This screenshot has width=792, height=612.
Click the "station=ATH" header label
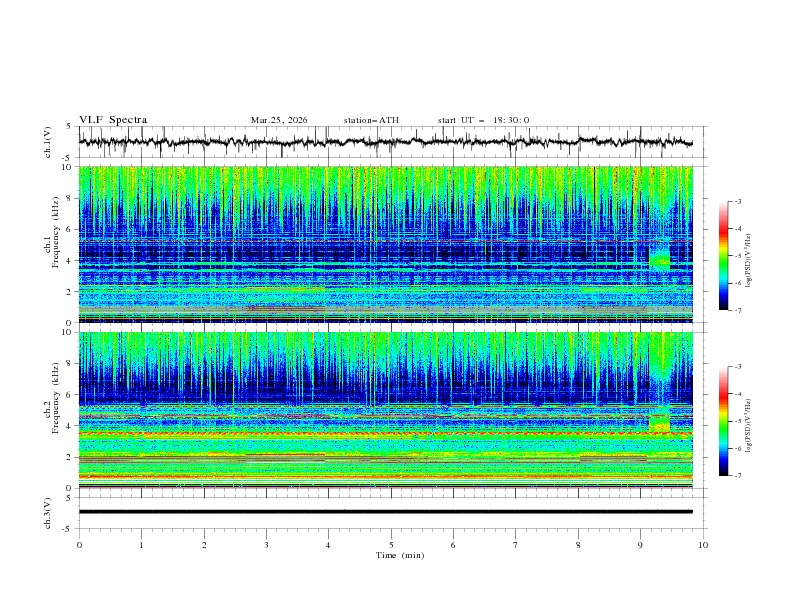click(371, 120)
